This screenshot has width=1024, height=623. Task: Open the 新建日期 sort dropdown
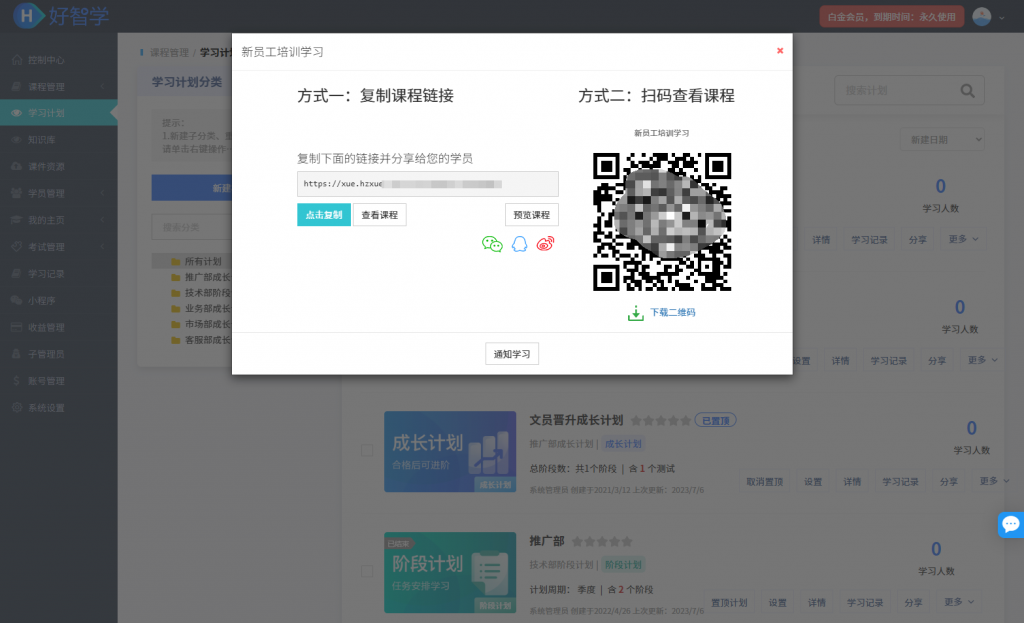(x=941, y=140)
